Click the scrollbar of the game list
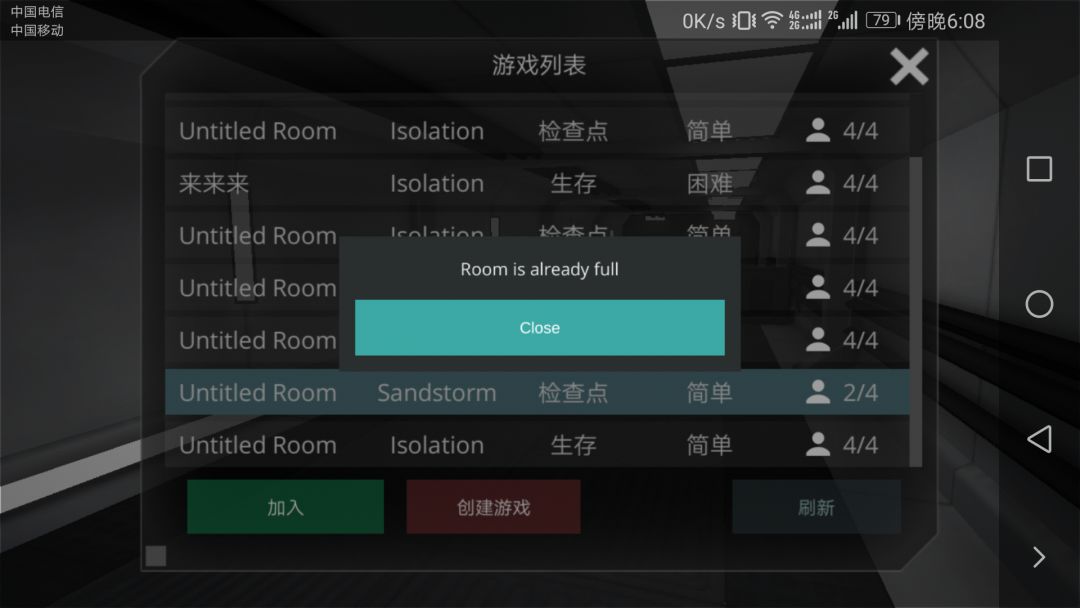 (916, 312)
